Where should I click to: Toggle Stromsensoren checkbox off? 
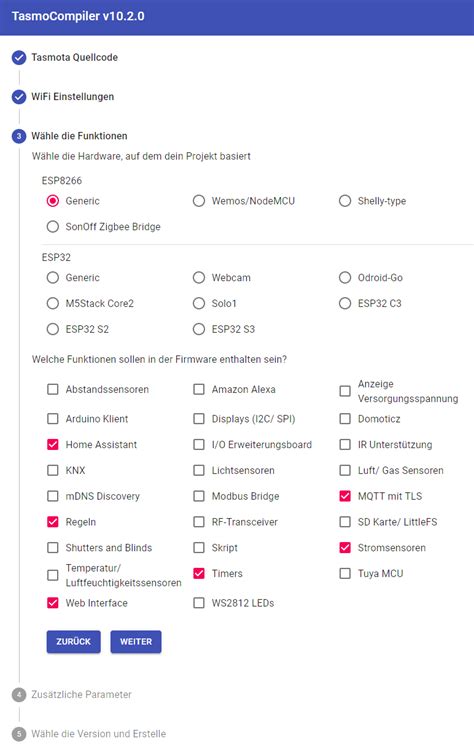[x=345, y=548]
